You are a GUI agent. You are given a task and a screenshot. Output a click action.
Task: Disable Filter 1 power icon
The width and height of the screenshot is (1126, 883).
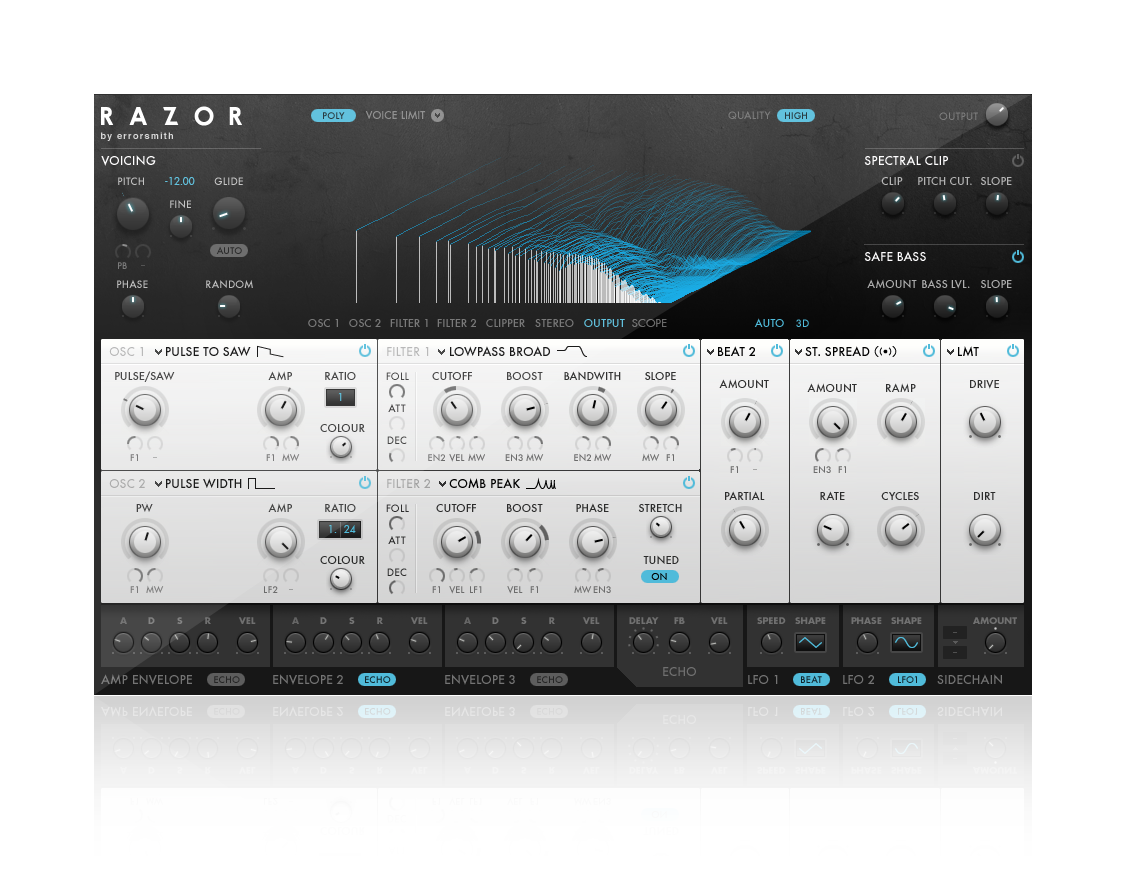689,351
